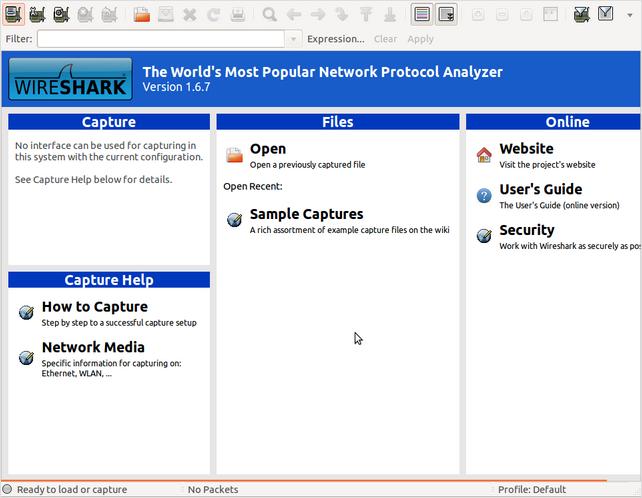This screenshot has width=642, height=498.
Task: Open display filters funnel icon
Action: coord(606,14)
